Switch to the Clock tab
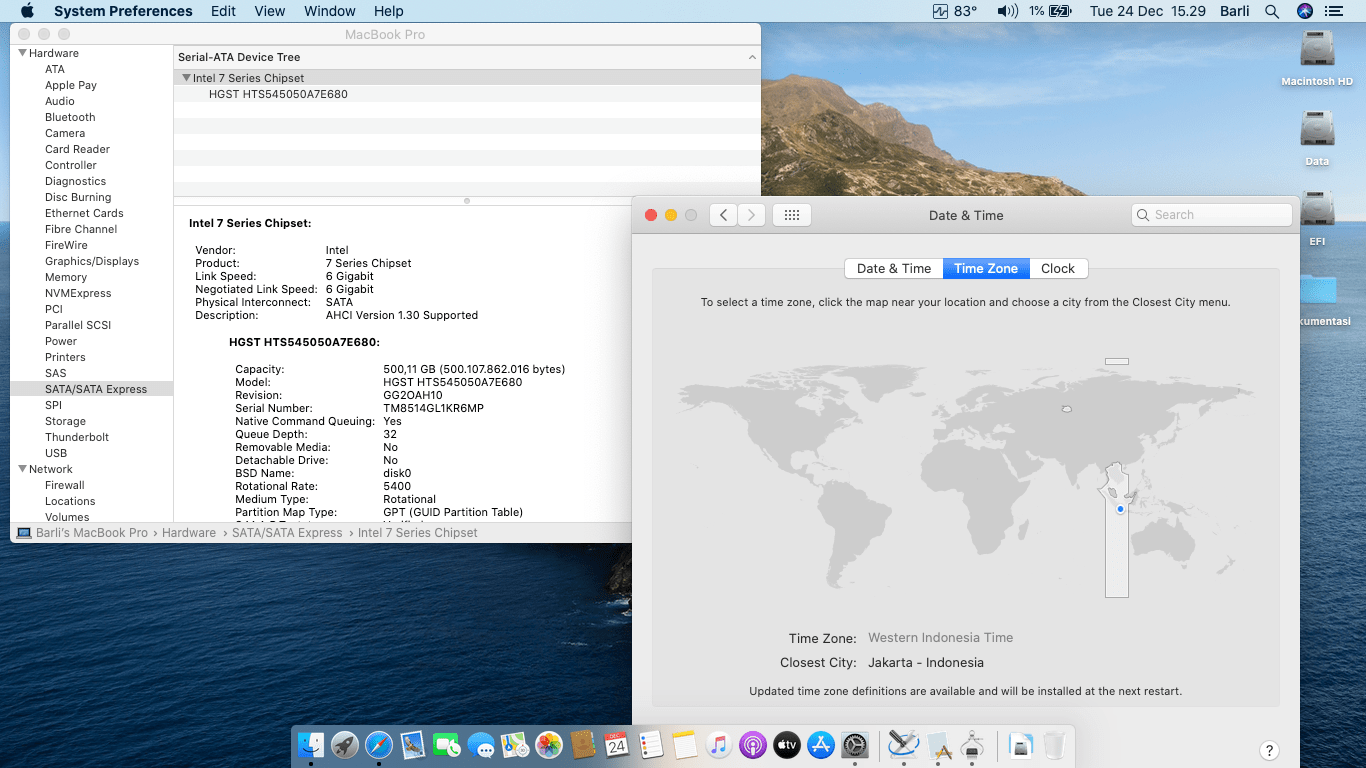1366x768 pixels. (1057, 268)
